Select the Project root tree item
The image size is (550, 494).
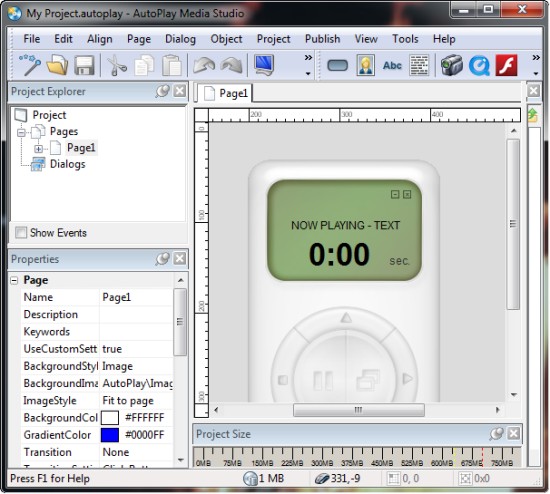(x=49, y=115)
